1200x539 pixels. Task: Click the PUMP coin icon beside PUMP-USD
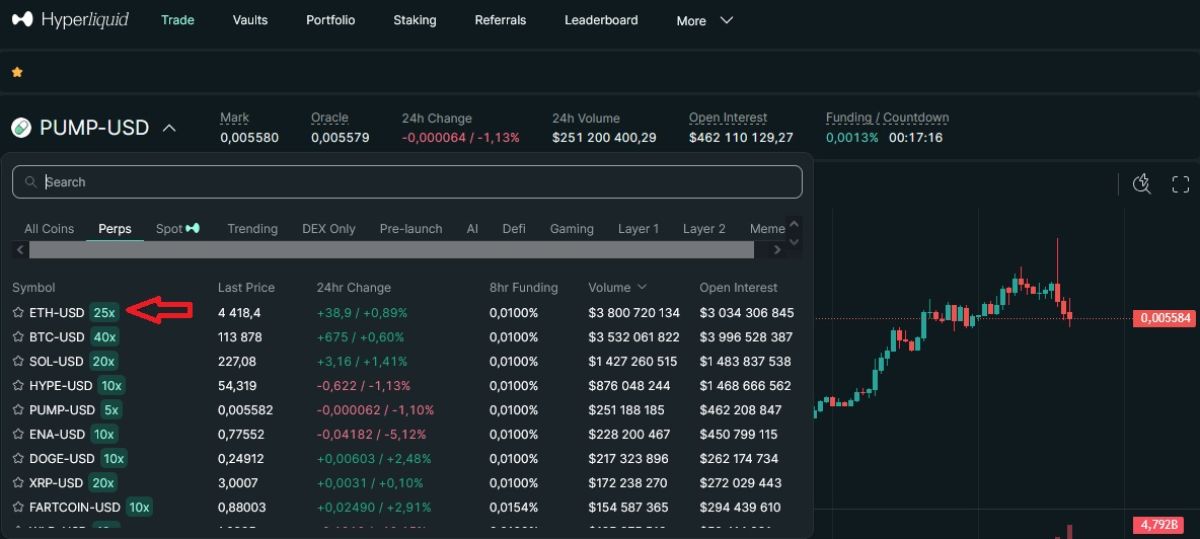(21, 128)
